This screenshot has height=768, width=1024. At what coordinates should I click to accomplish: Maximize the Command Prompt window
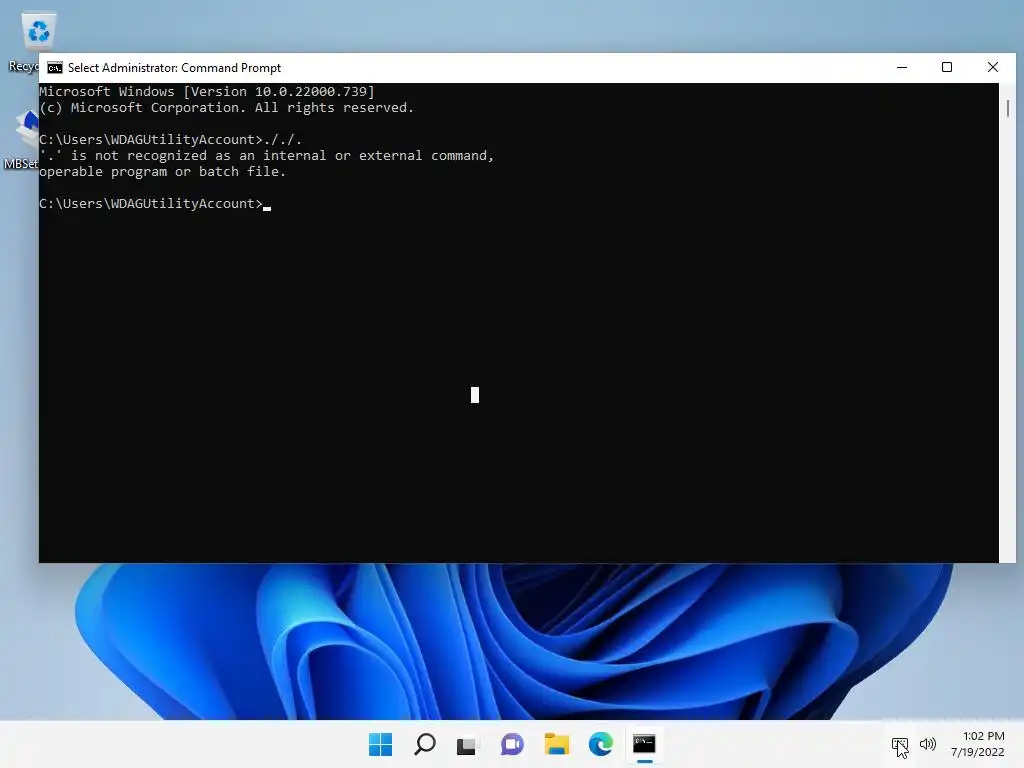pos(947,67)
